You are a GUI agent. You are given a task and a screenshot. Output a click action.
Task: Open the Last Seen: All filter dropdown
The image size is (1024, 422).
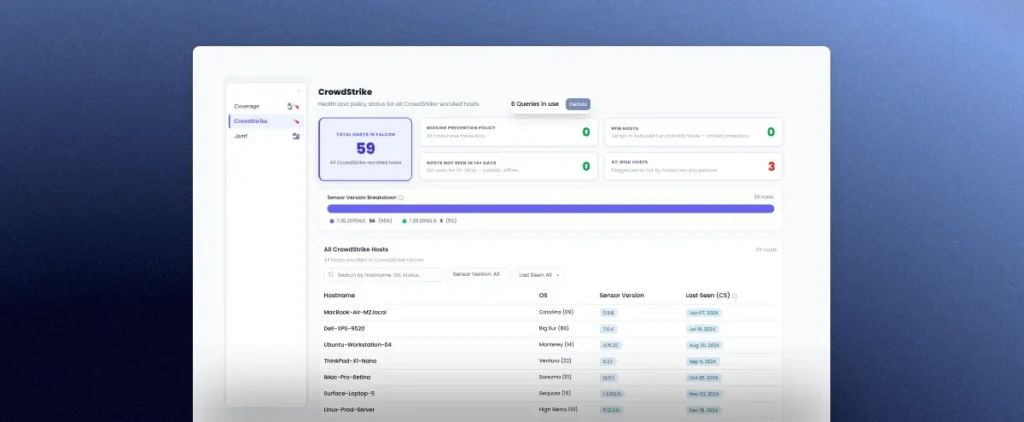pos(539,275)
